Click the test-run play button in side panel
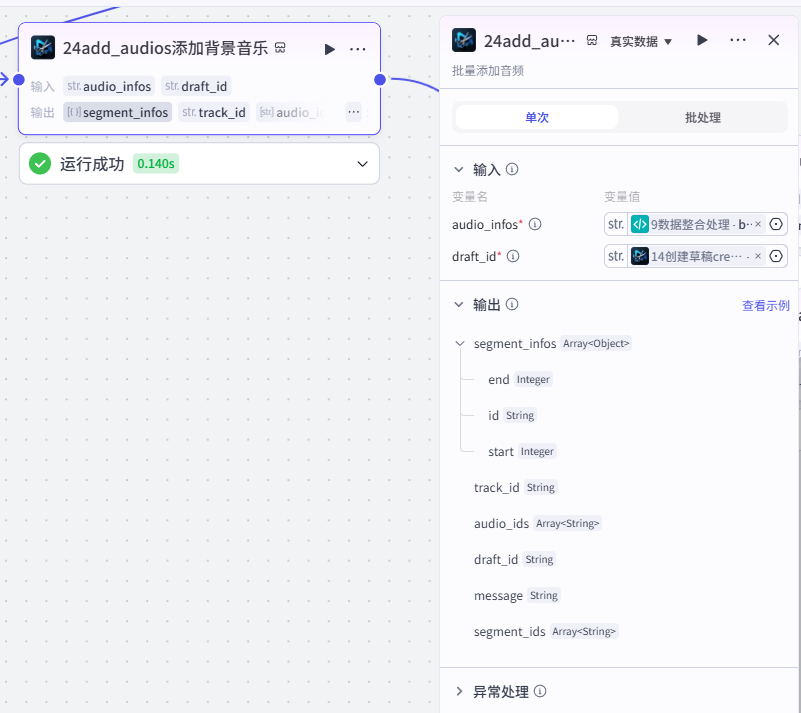The height and width of the screenshot is (713, 801). [702, 40]
